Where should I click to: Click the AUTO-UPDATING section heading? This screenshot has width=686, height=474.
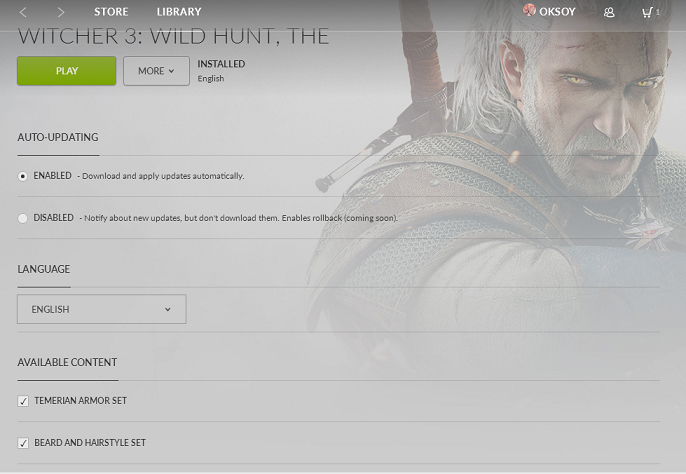58,137
